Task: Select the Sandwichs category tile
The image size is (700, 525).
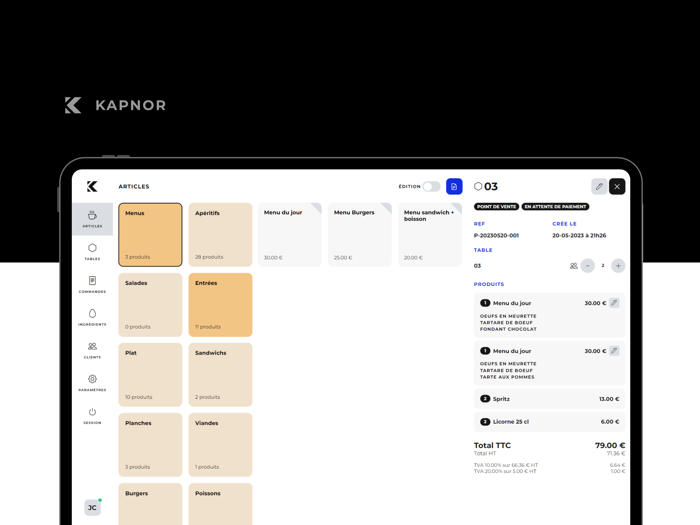Action: 221,375
